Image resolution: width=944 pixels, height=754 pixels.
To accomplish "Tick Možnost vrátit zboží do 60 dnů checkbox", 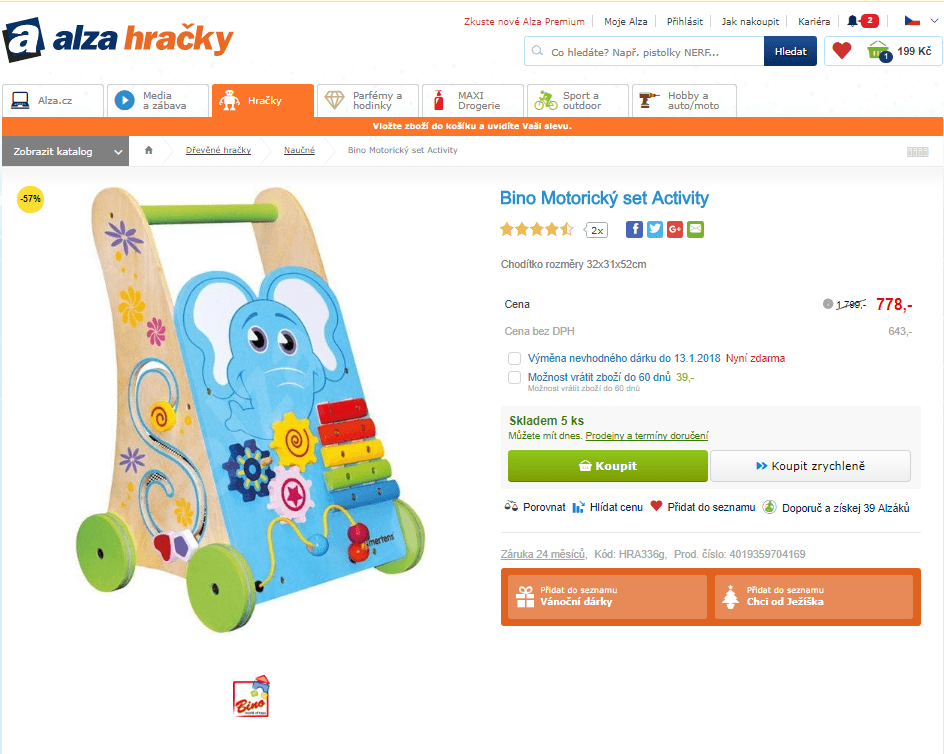I will coord(514,378).
